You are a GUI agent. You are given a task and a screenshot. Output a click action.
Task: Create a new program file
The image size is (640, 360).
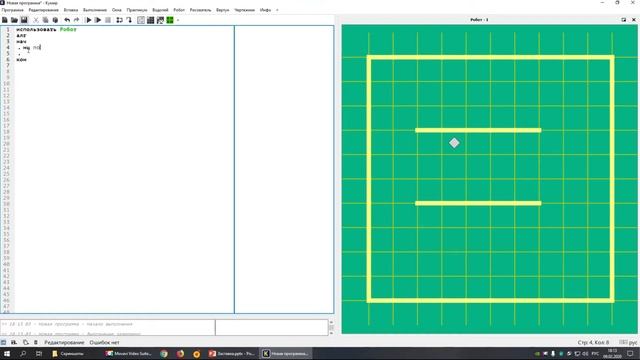point(5,20)
